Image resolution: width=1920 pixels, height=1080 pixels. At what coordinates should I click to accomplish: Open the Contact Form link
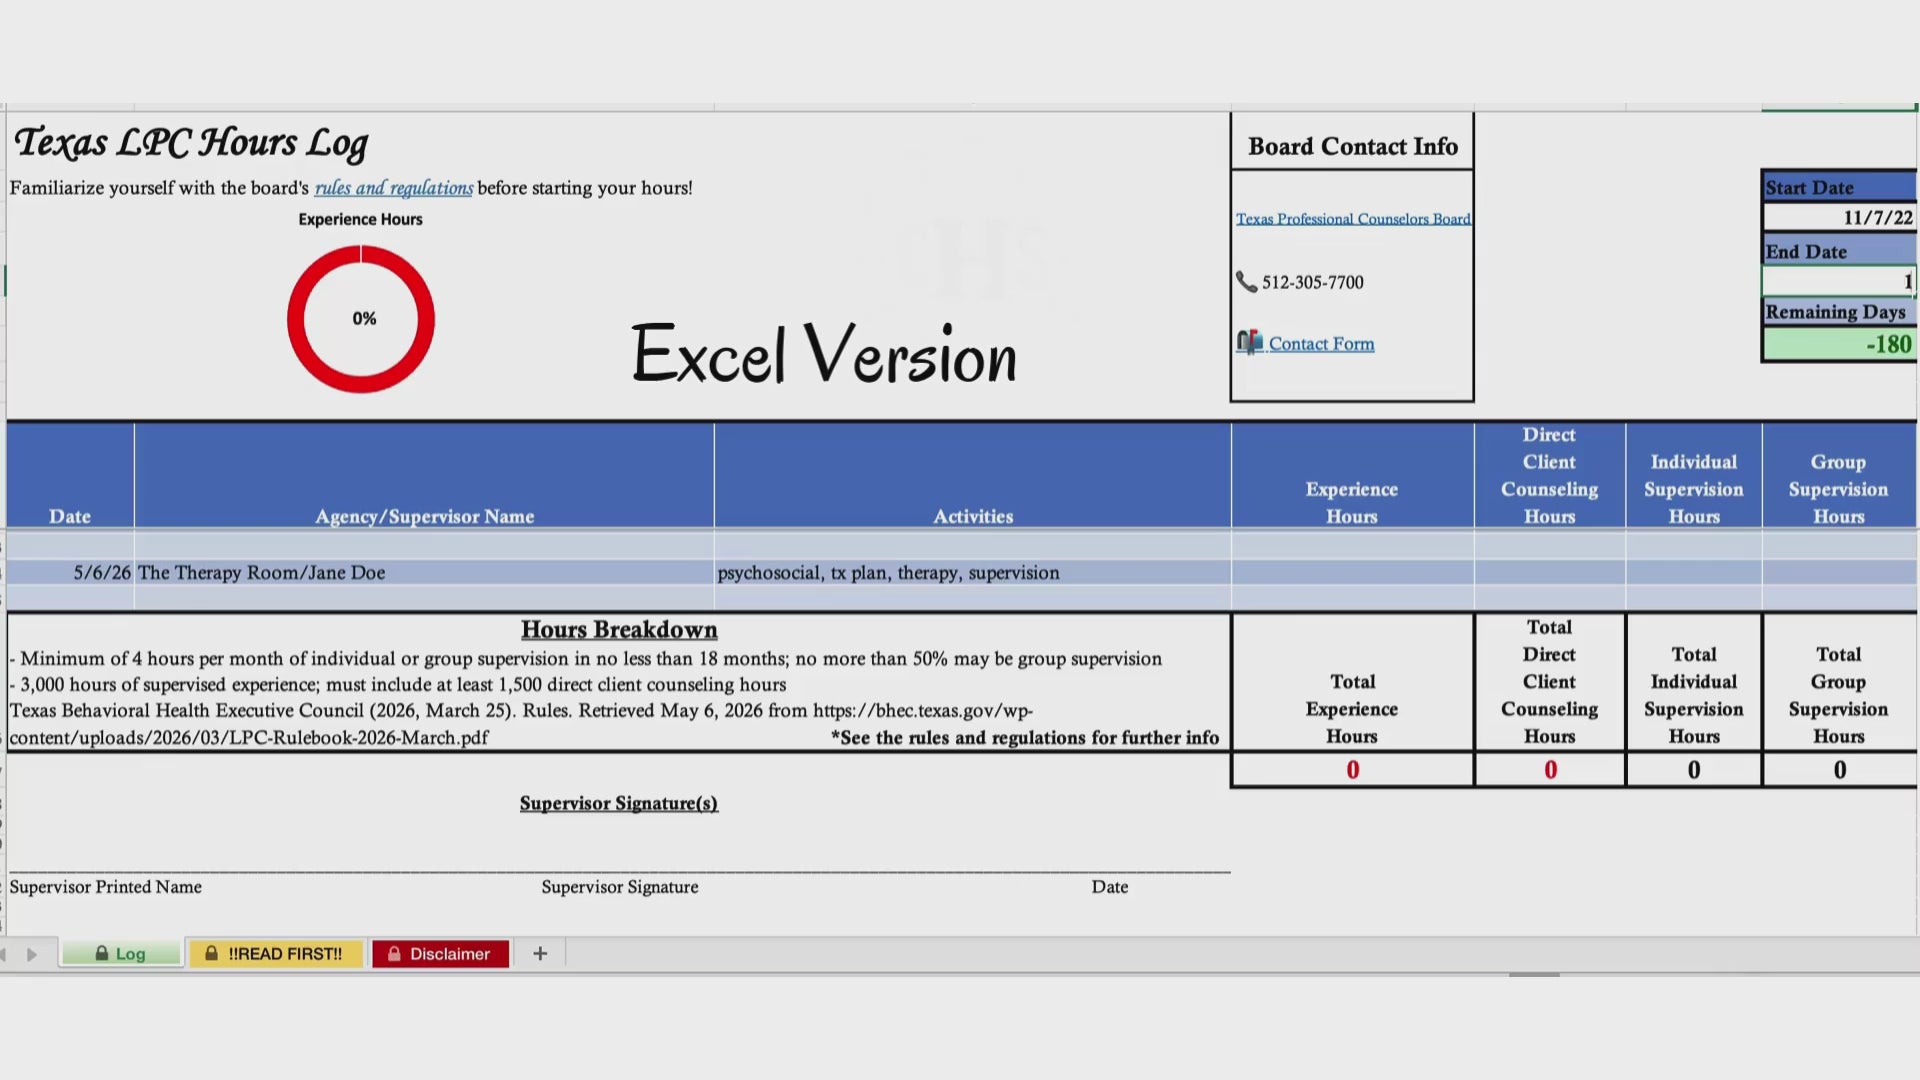pos(1321,344)
